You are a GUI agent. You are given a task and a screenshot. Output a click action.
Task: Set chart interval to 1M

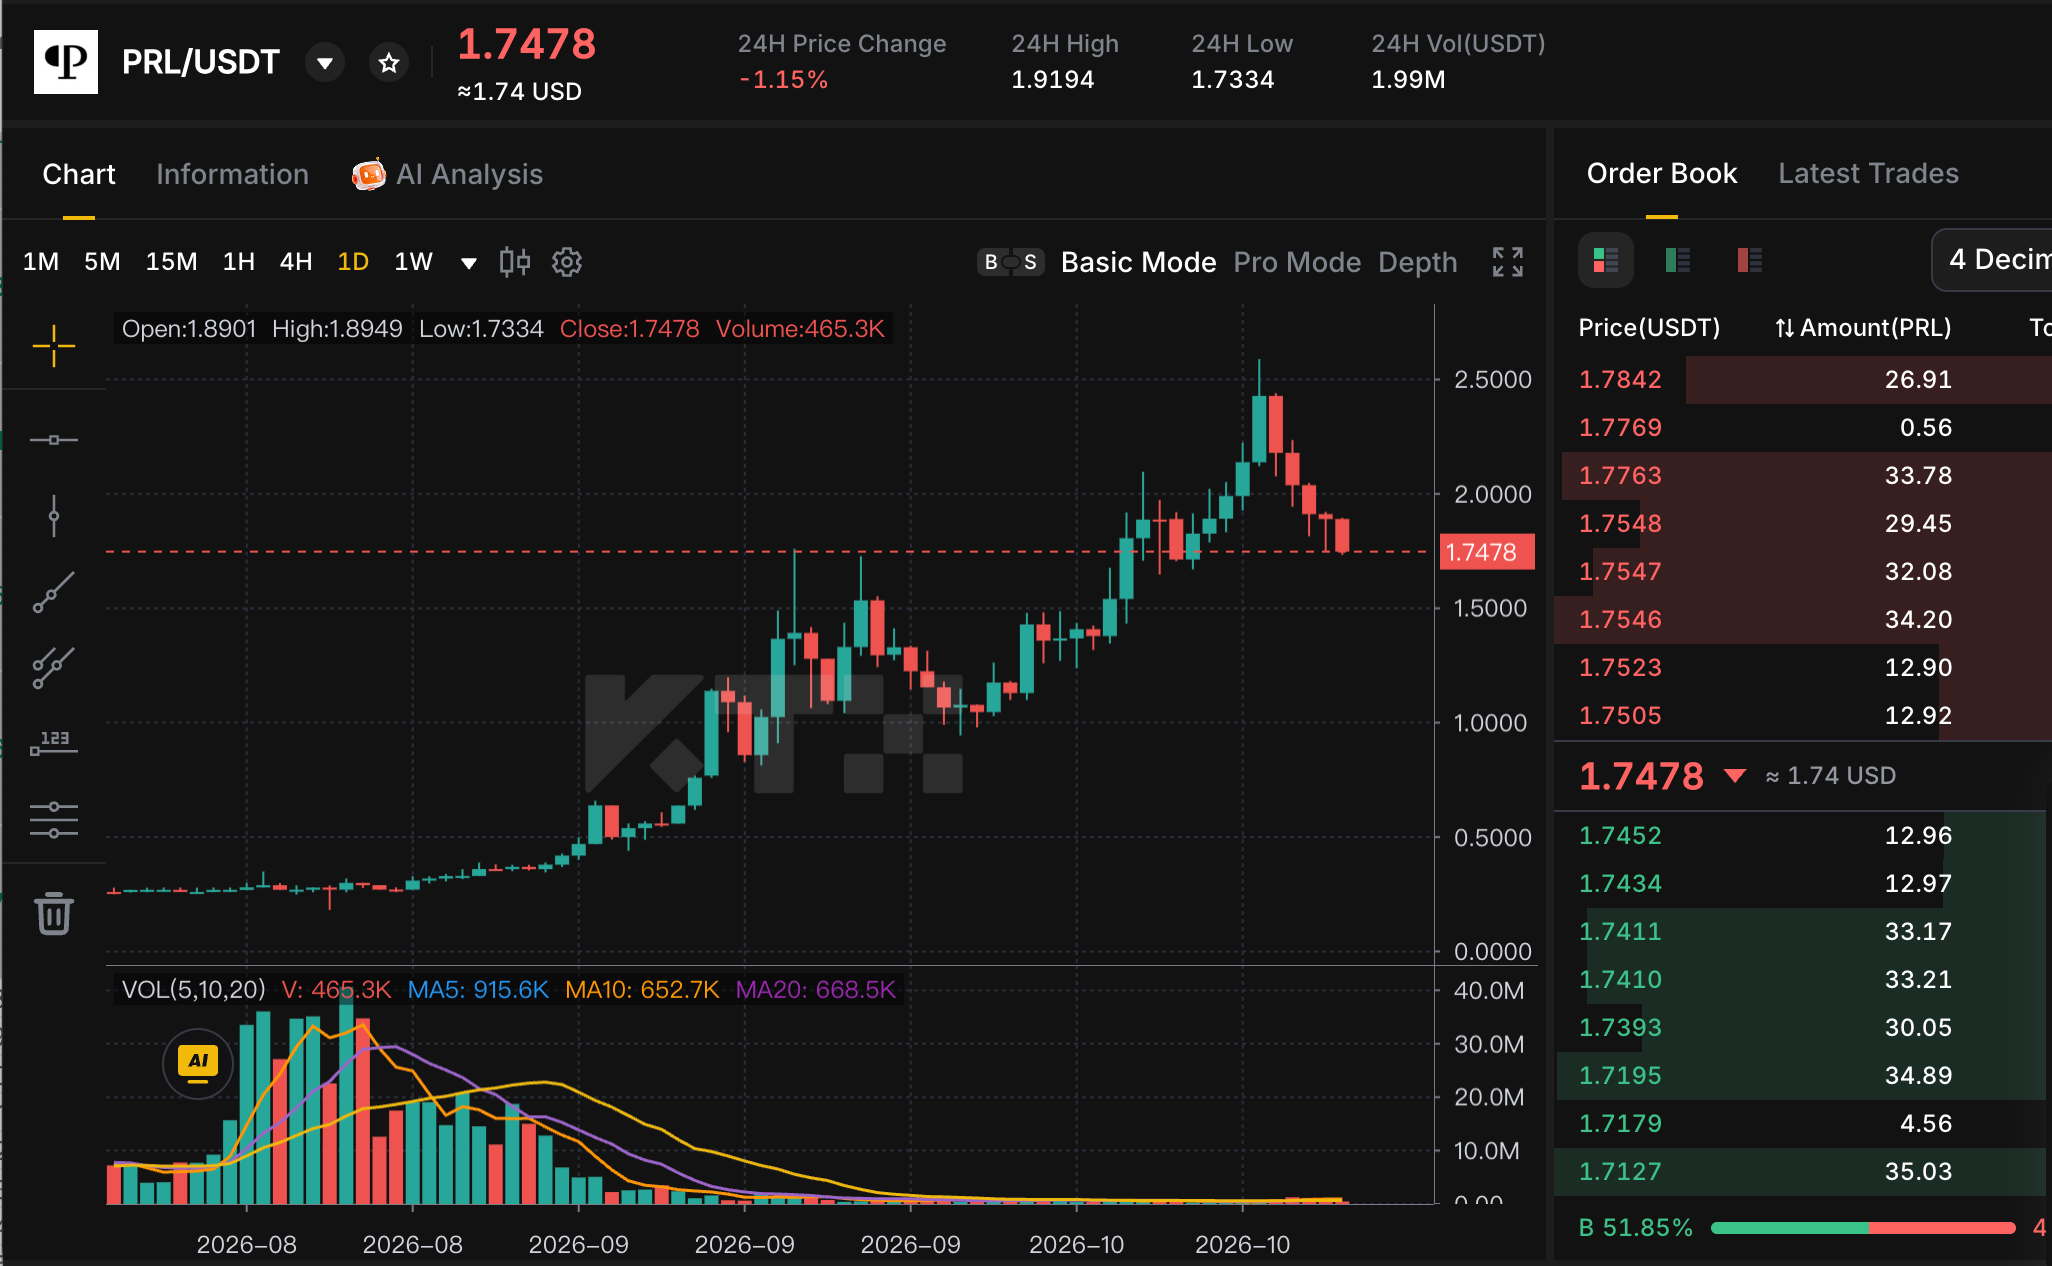(41, 262)
